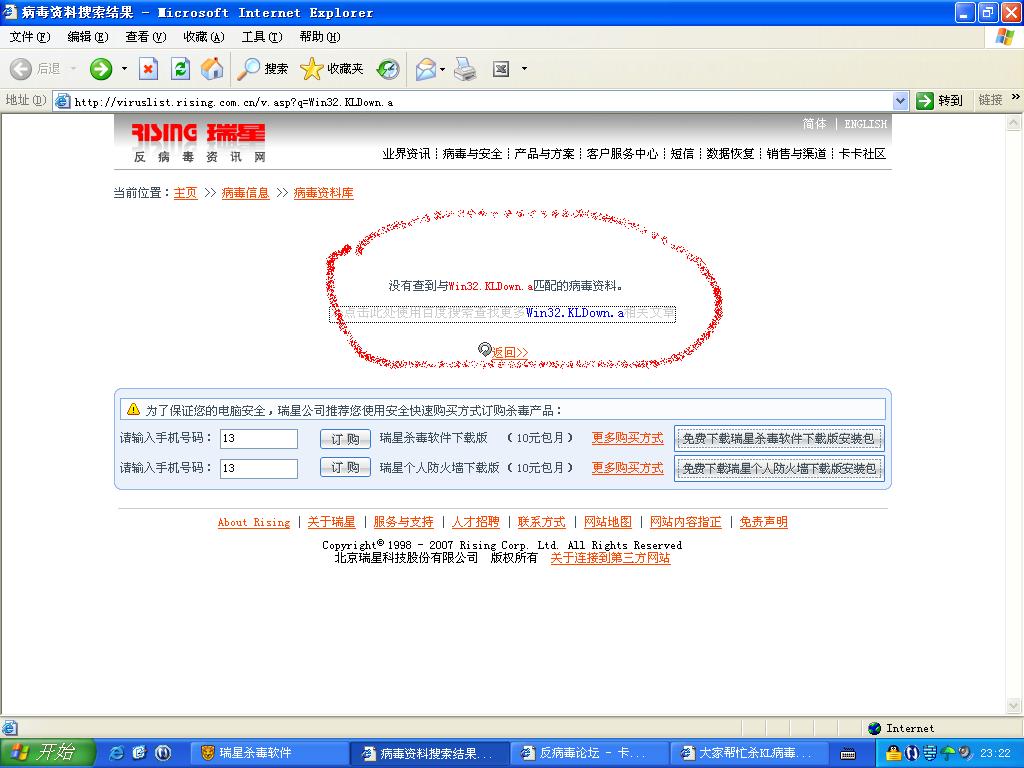1024x768 pixels.
Task: Click 更多购买方式 link for firewall row
Action: (628, 468)
